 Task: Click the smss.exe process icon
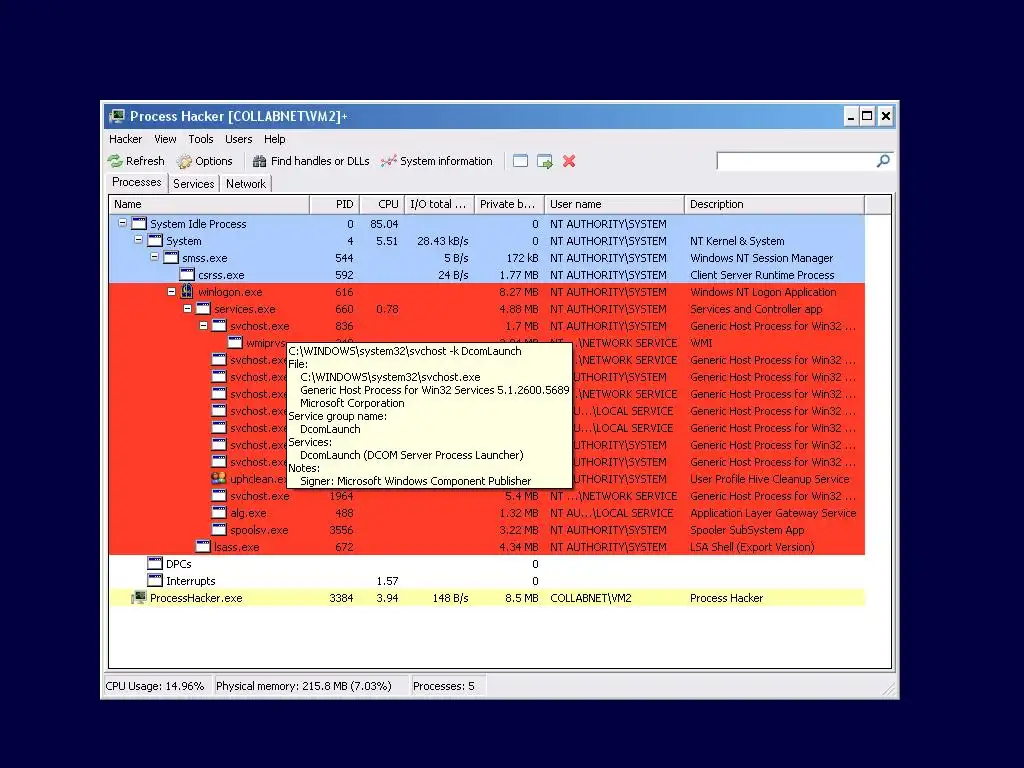171,257
